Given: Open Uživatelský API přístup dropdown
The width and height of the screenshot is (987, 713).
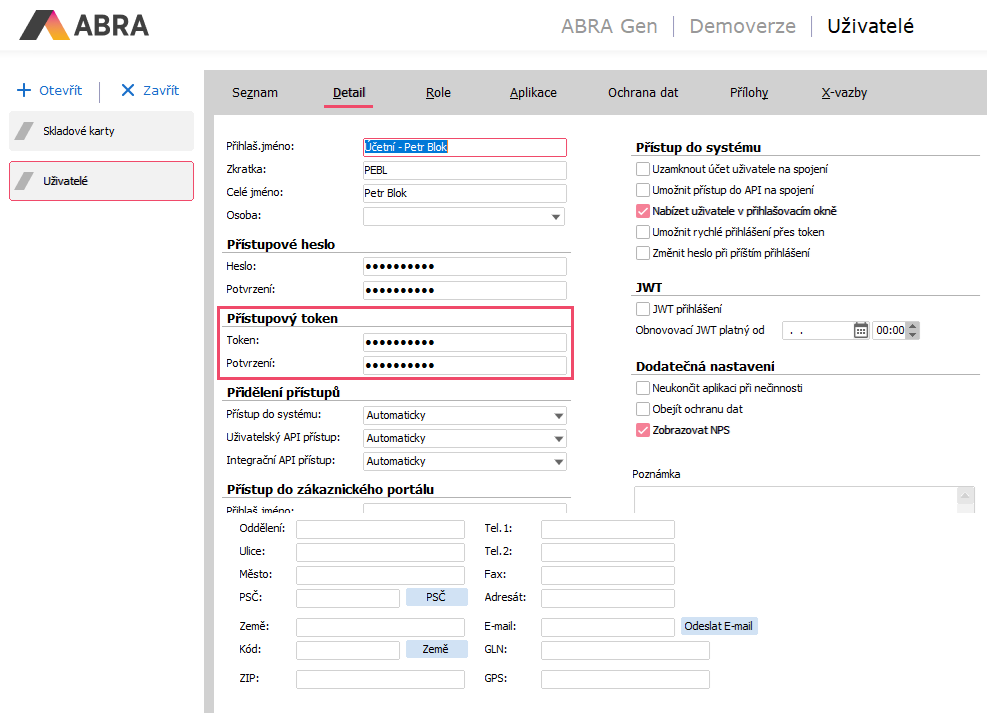Looking at the screenshot, I should coord(558,439).
